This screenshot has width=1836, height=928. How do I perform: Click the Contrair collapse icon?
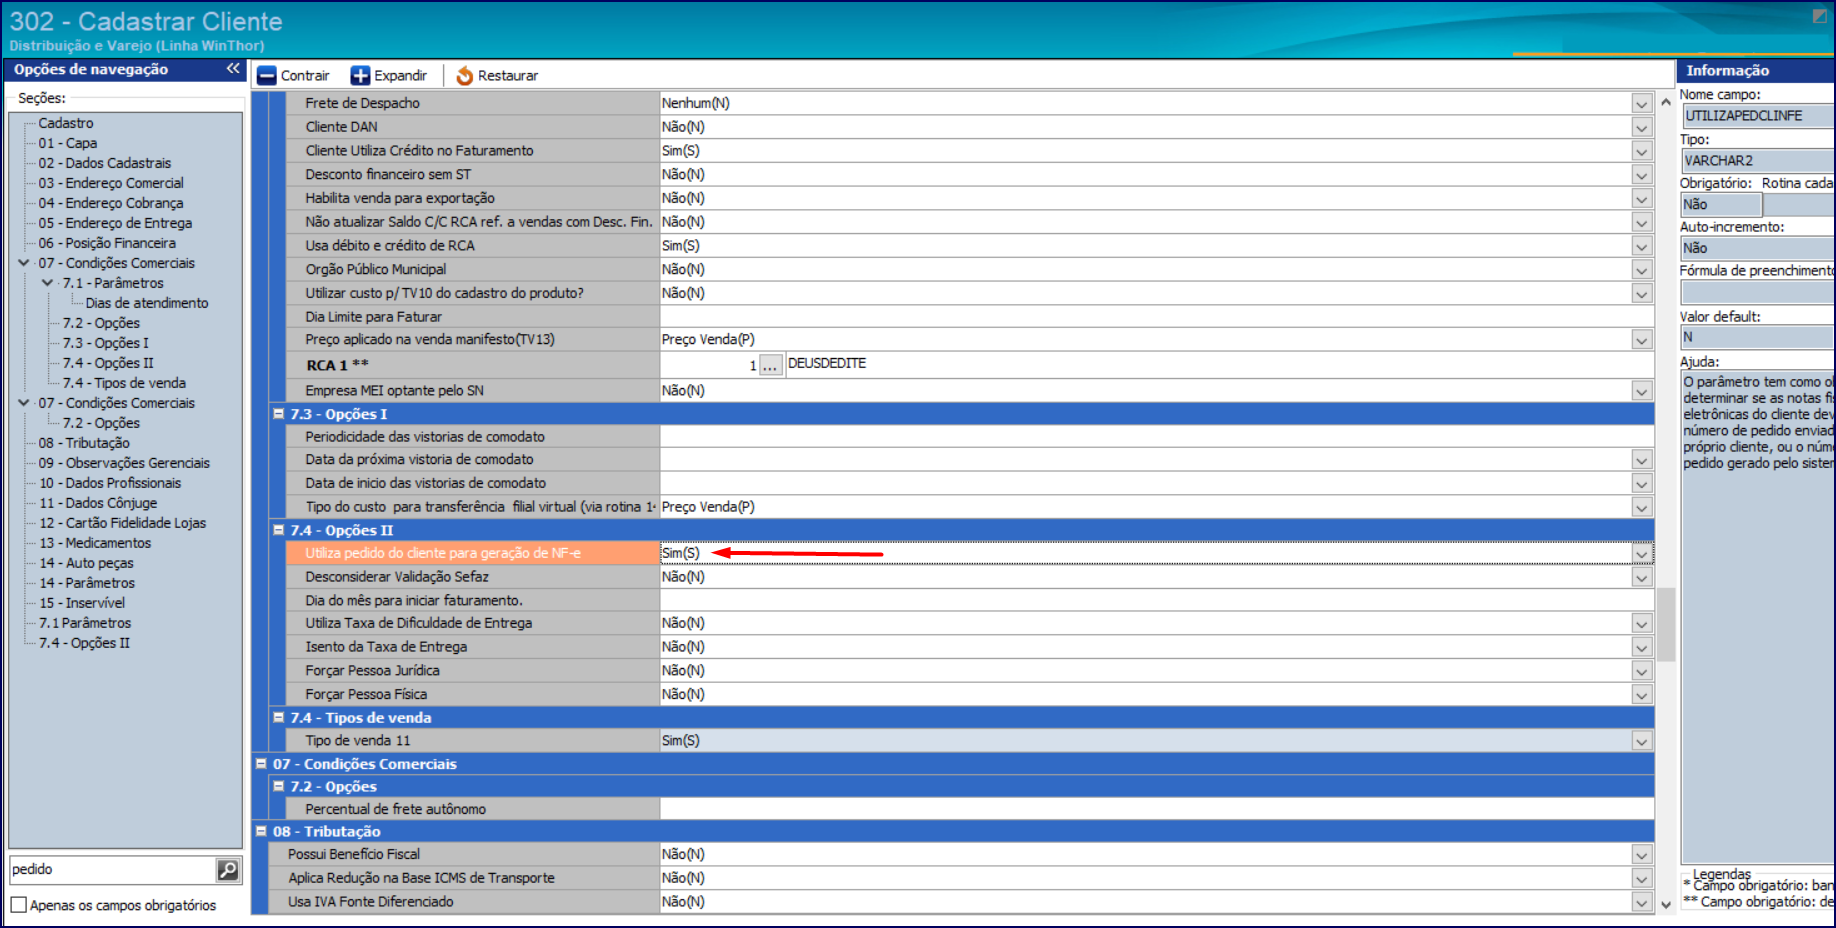266,76
